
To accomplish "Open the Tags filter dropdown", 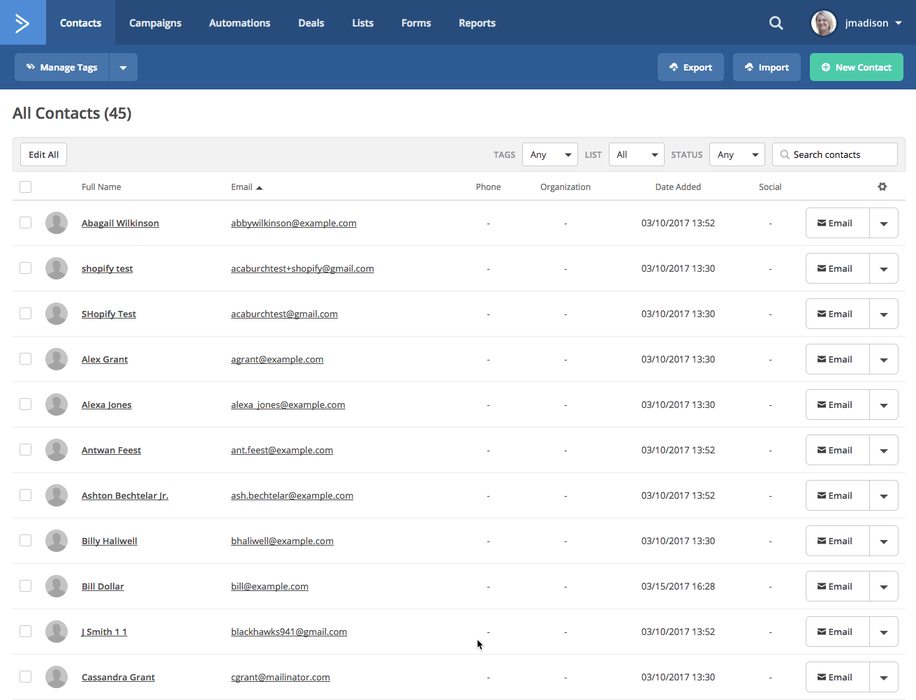I will [x=550, y=154].
